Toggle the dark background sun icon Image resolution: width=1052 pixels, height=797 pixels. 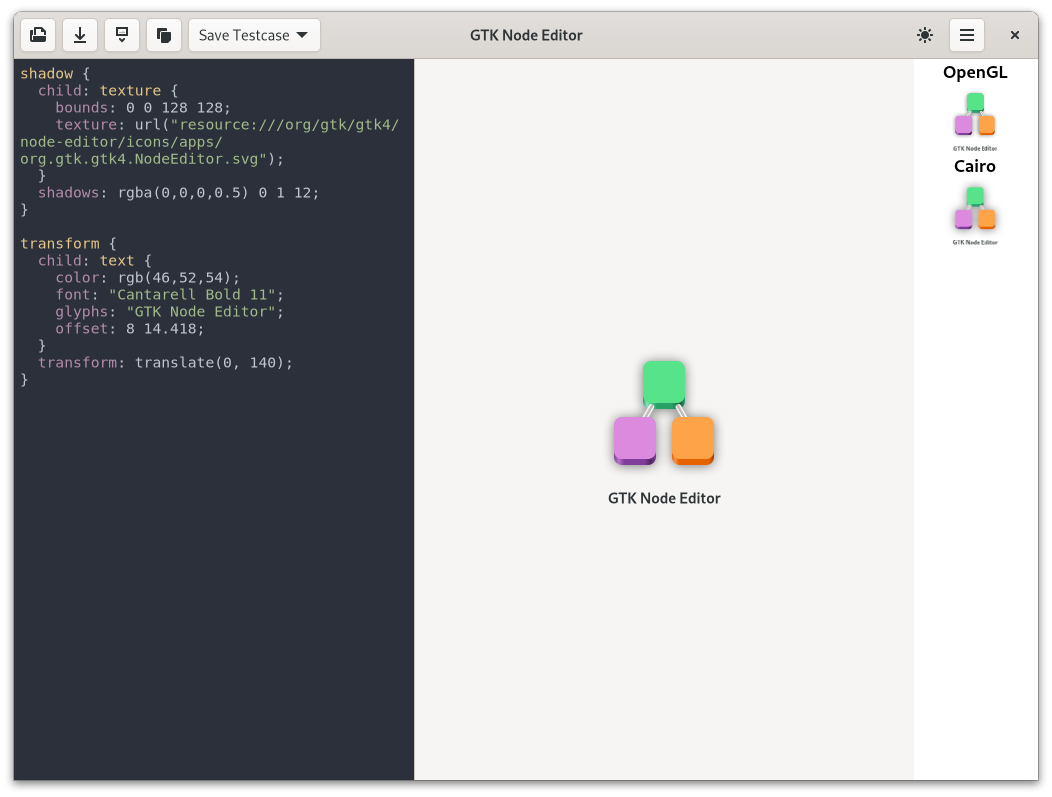point(925,35)
